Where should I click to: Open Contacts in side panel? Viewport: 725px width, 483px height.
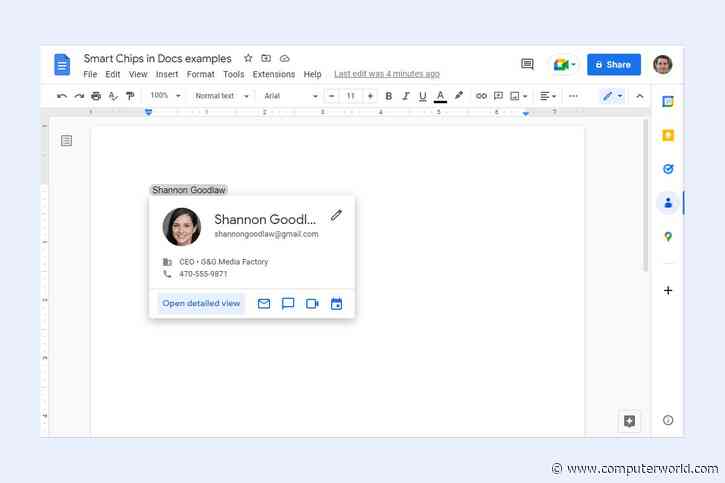pos(668,203)
